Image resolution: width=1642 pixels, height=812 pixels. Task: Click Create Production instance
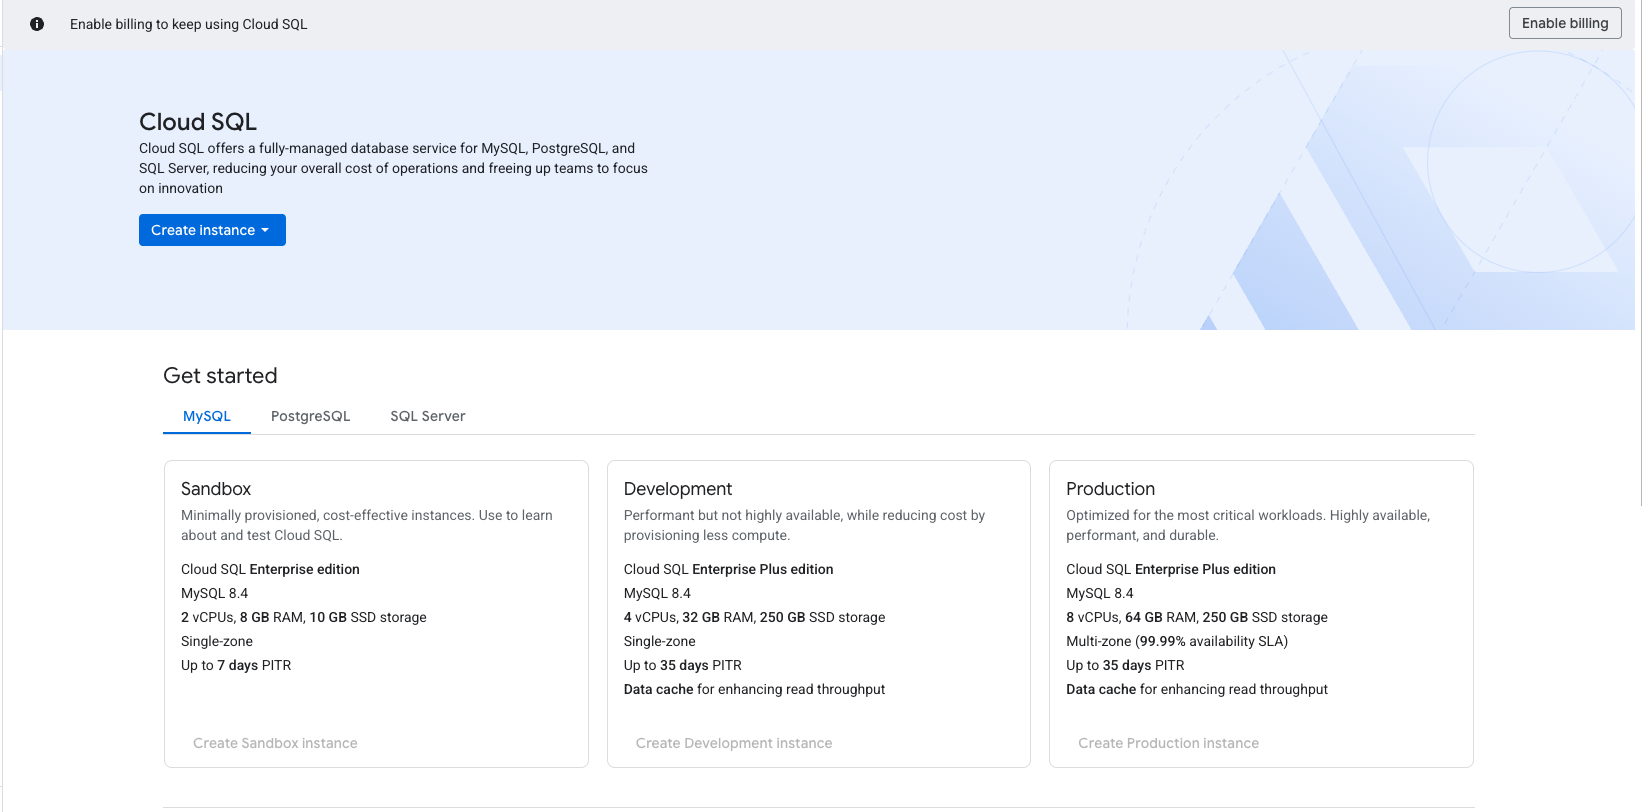point(1168,743)
